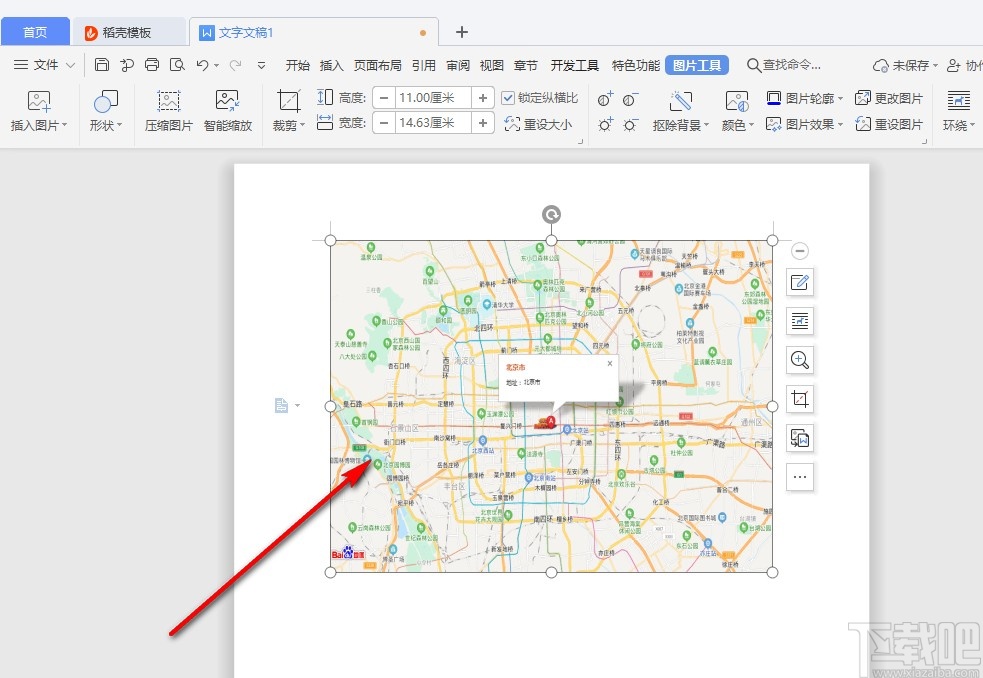Click the crop icon in the floating right sidebar

(x=800, y=399)
